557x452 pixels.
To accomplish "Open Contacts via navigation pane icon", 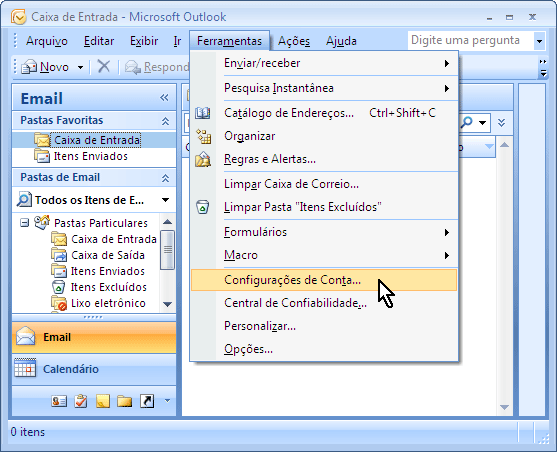I will click(x=59, y=402).
